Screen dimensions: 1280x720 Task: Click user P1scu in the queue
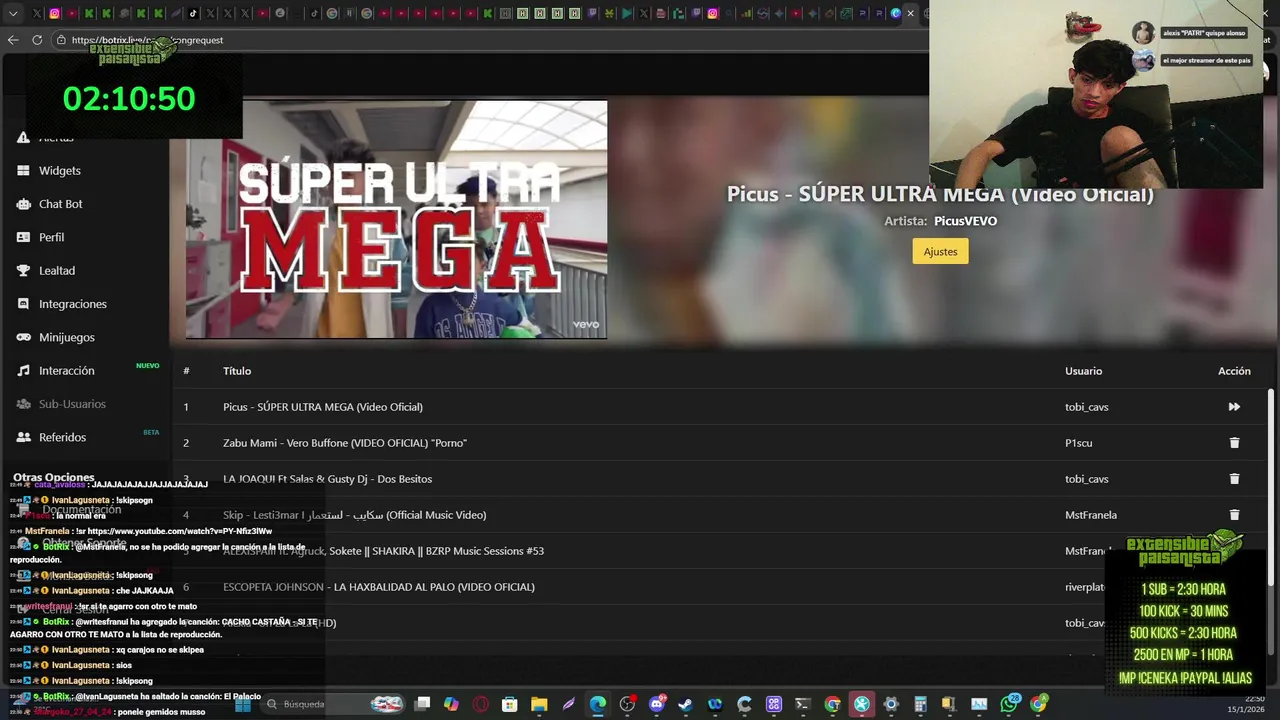(x=1079, y=443)
